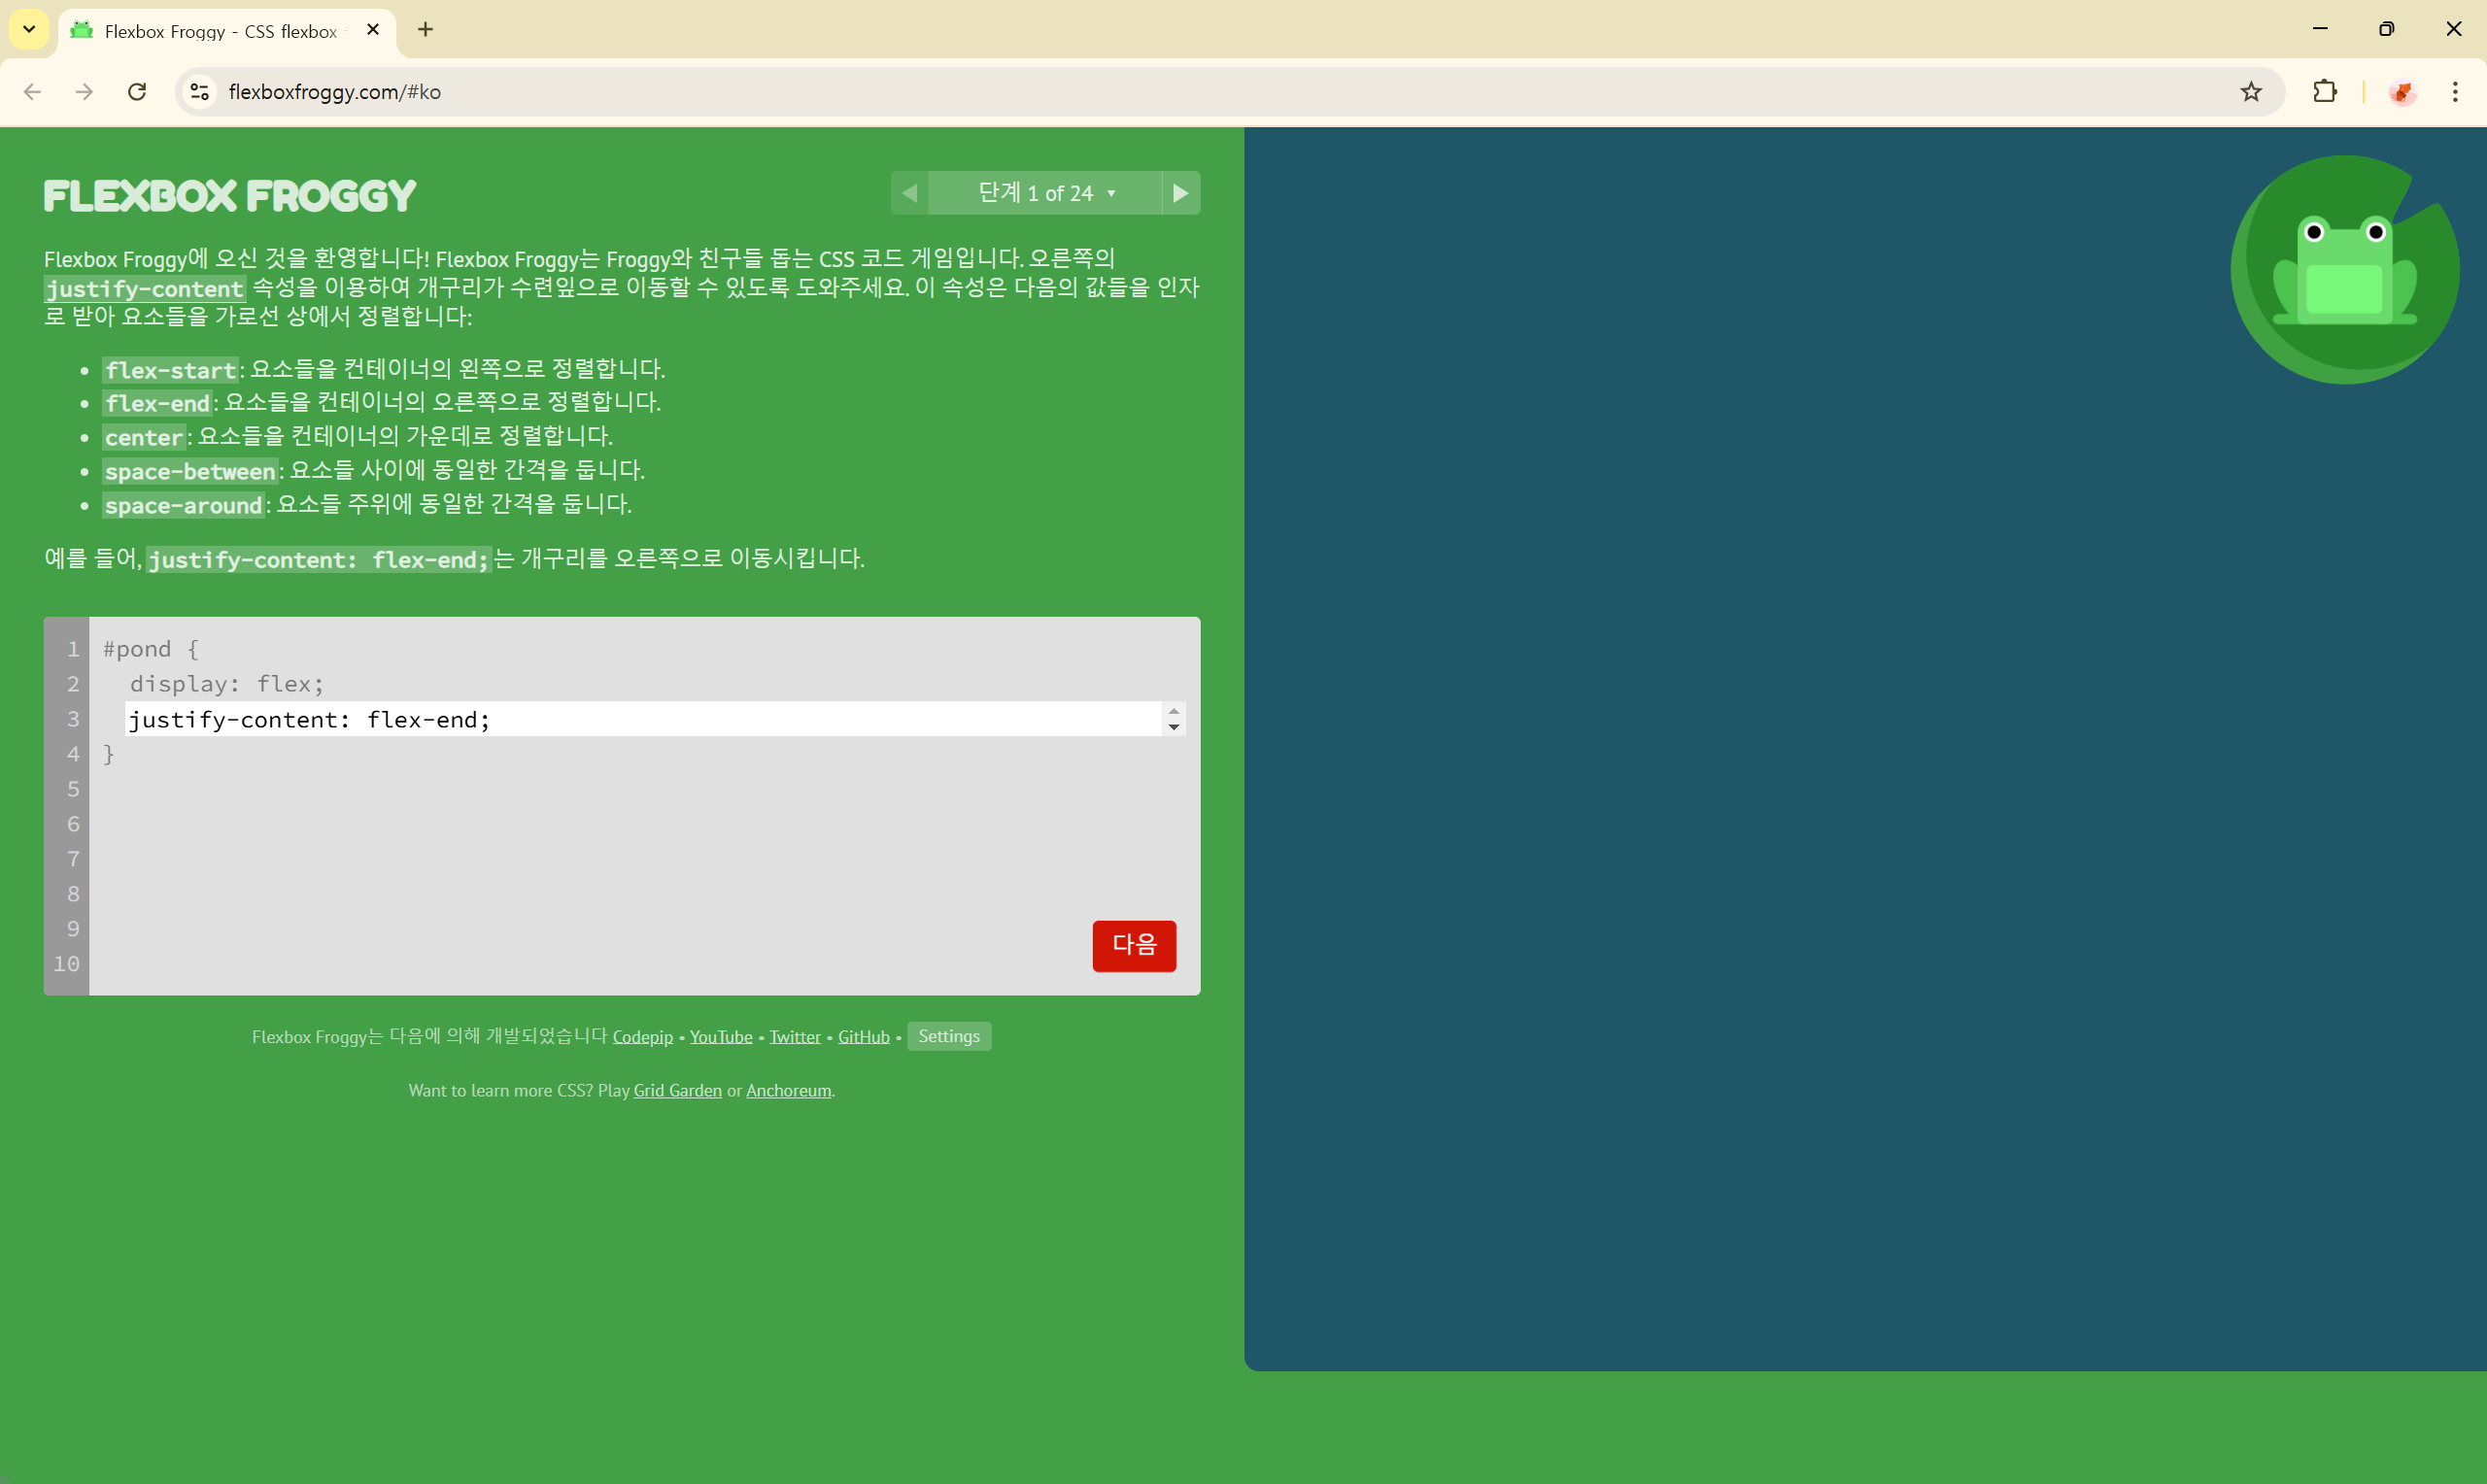Reload the page

pos(137,92)
